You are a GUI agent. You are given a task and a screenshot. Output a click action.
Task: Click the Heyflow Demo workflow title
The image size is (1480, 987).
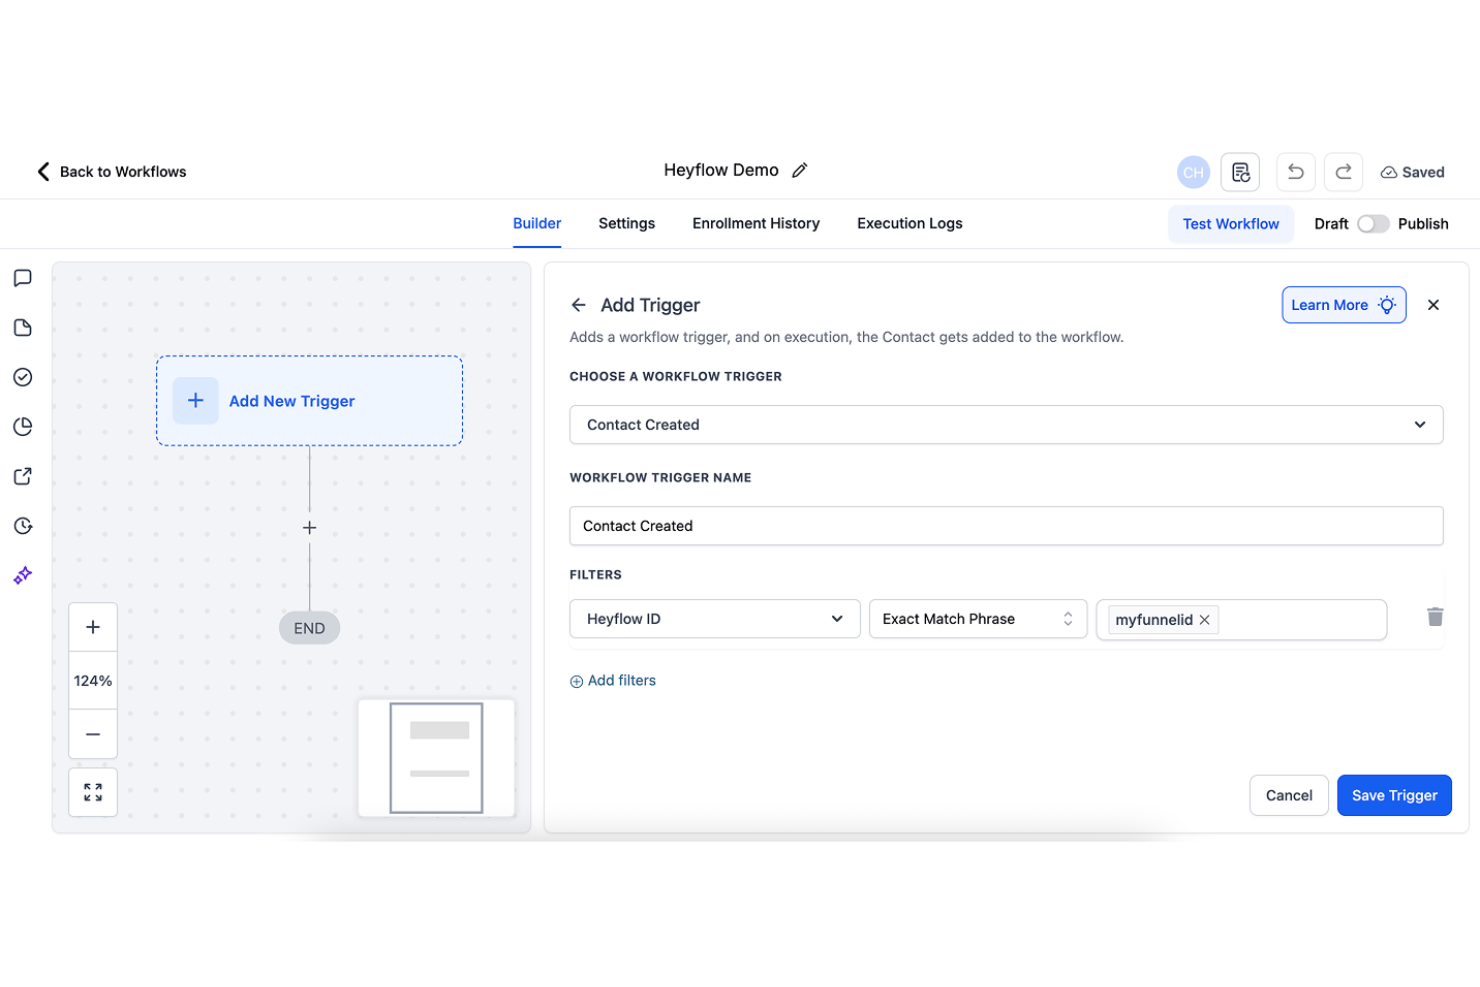721,171
